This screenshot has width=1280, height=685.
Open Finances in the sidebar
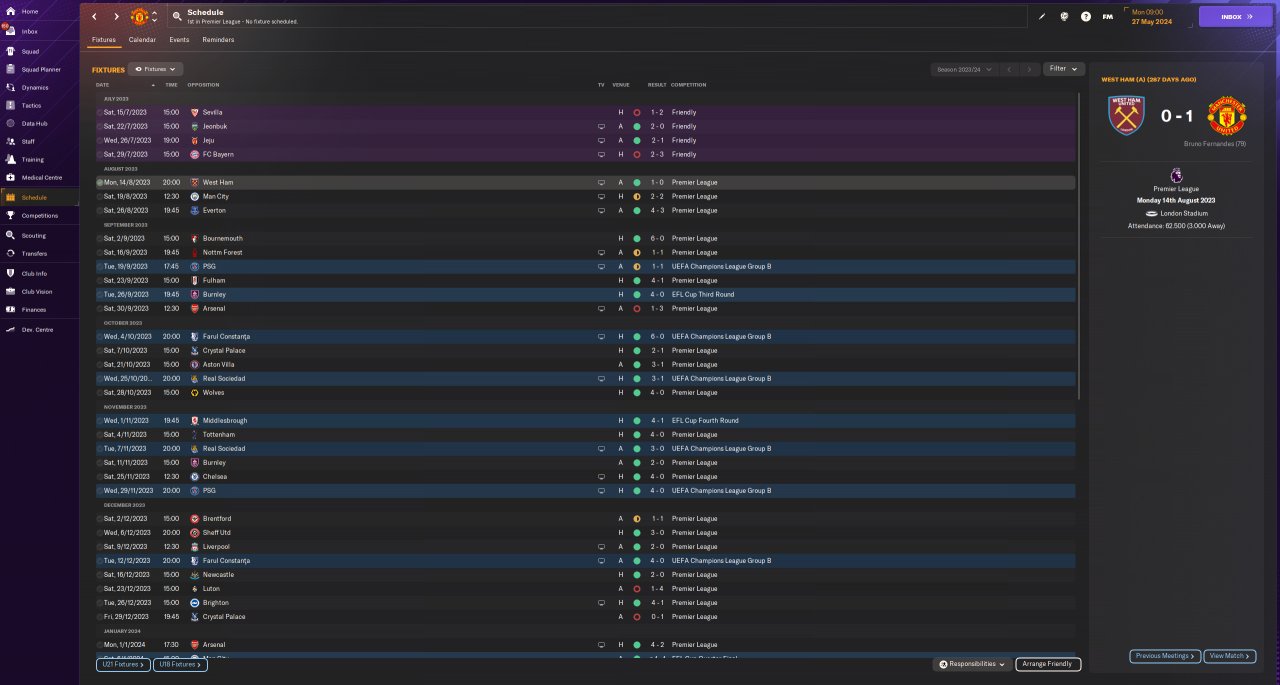tap(40, 309)
